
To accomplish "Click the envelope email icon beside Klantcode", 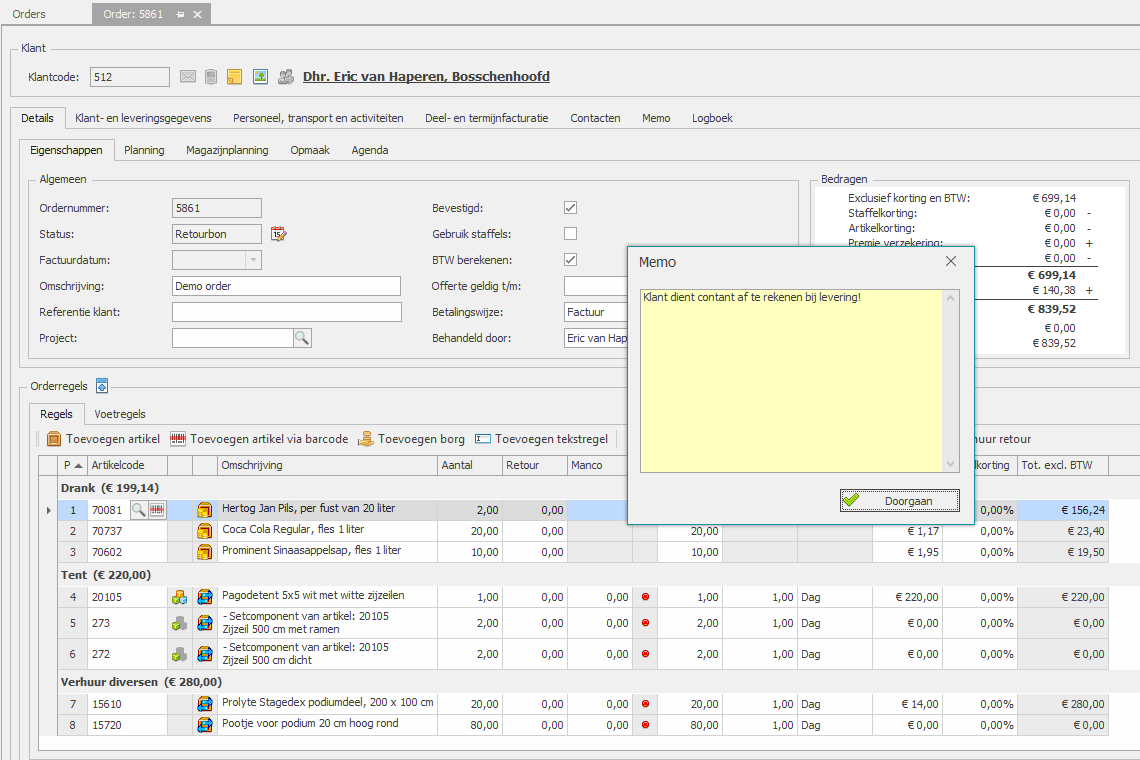I will (x=188, y=76).
